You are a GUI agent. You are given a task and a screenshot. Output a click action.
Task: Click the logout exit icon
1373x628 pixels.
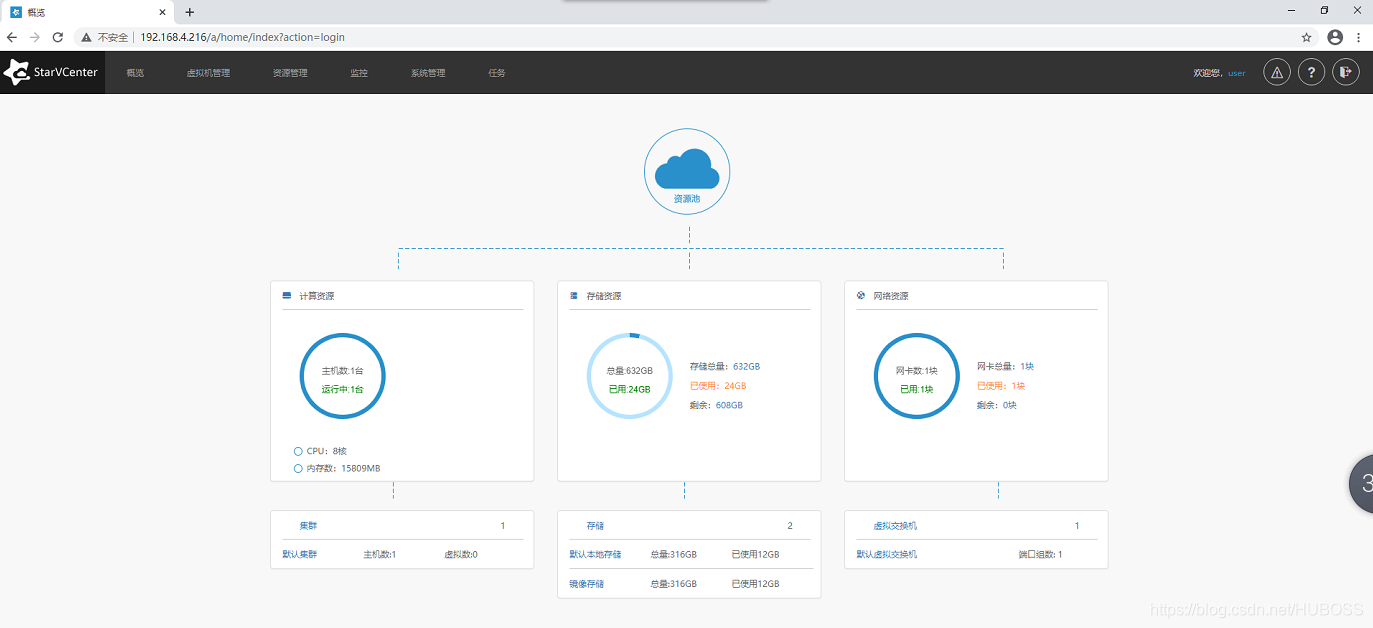1346,73
